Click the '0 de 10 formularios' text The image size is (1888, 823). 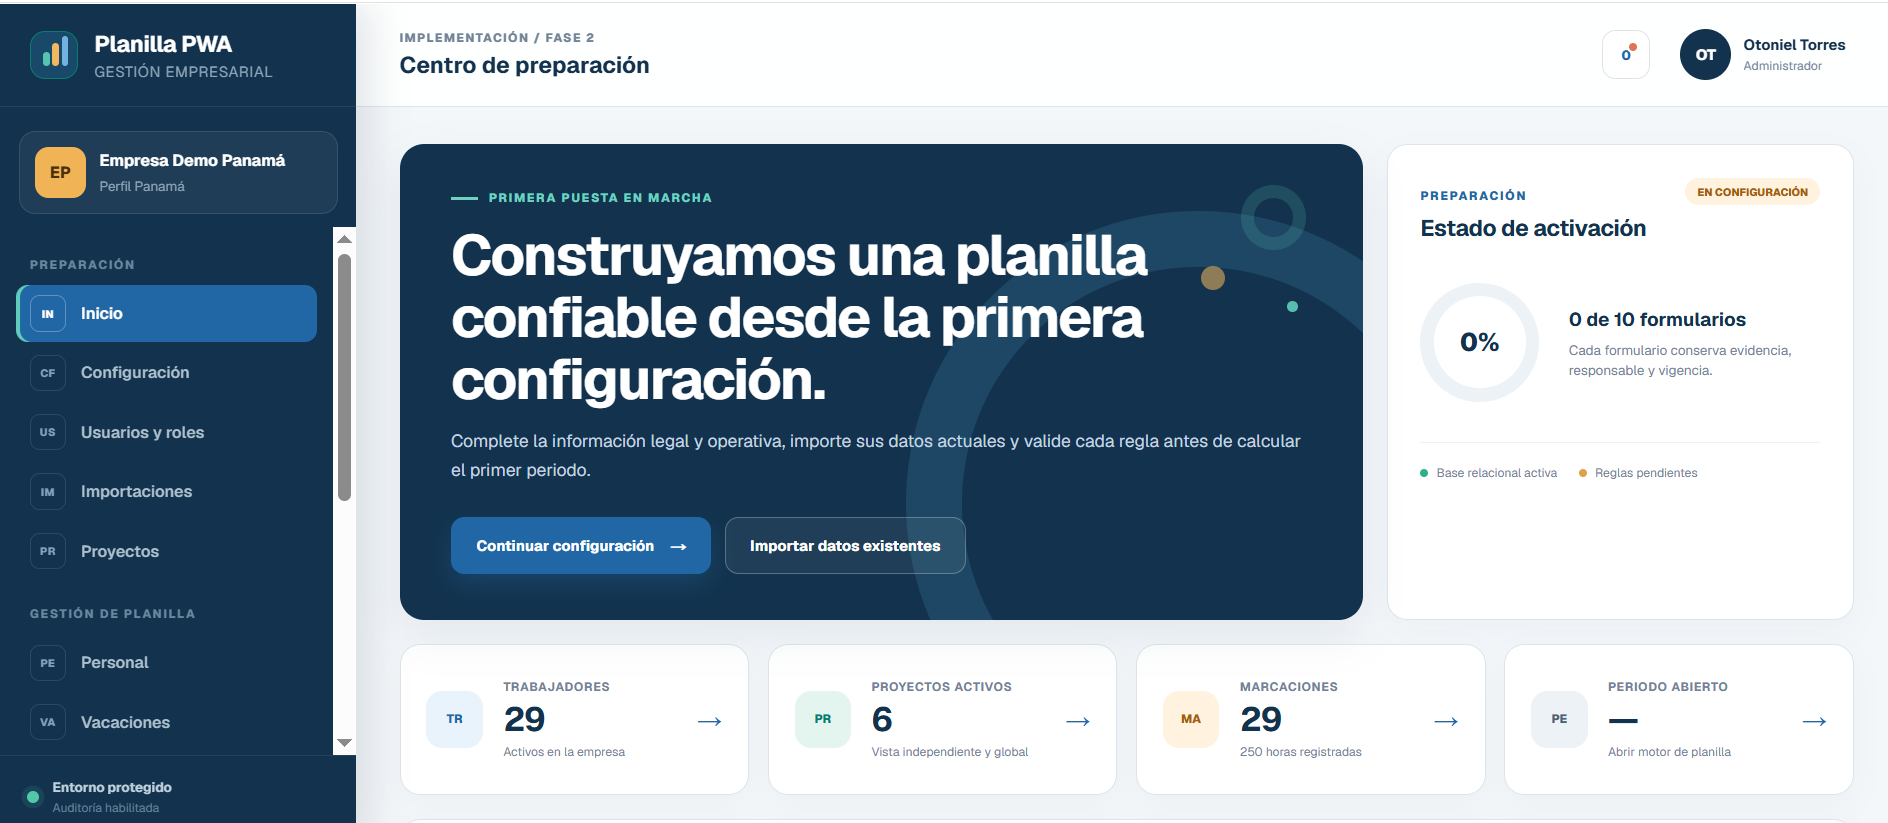(1657, 320)
